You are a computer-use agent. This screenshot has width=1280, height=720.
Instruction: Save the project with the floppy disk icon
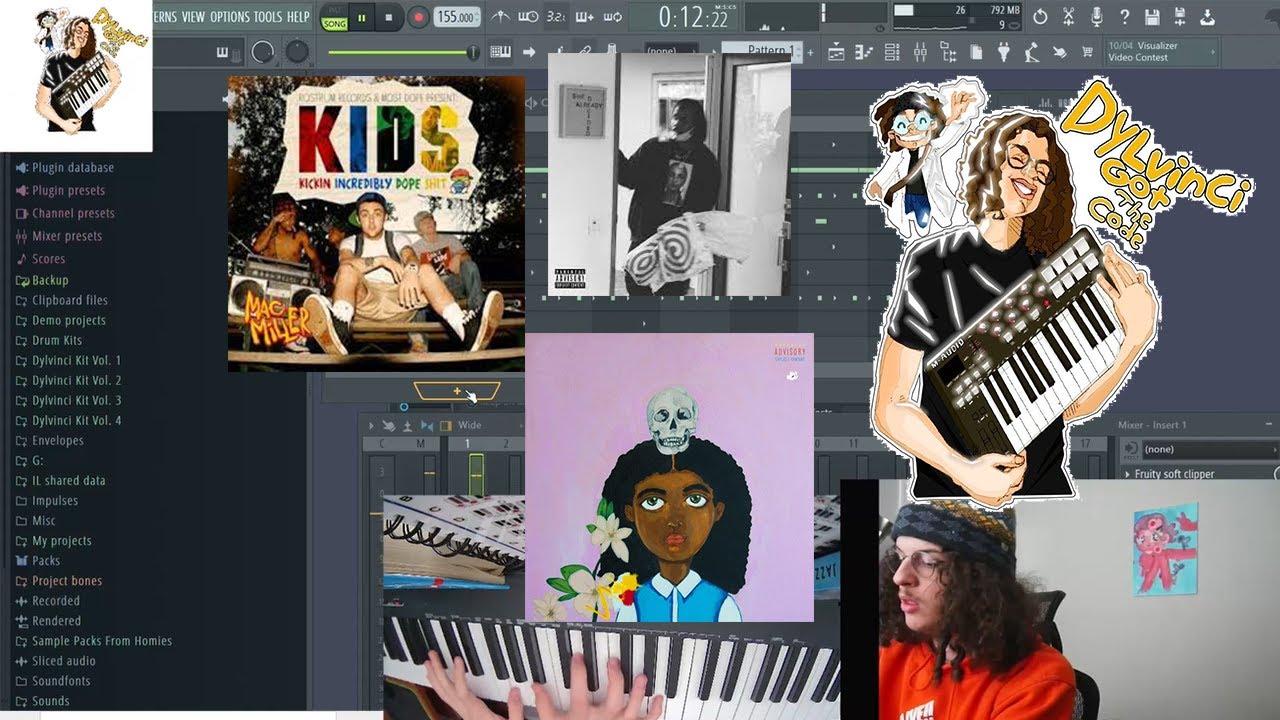[1152, 17]
